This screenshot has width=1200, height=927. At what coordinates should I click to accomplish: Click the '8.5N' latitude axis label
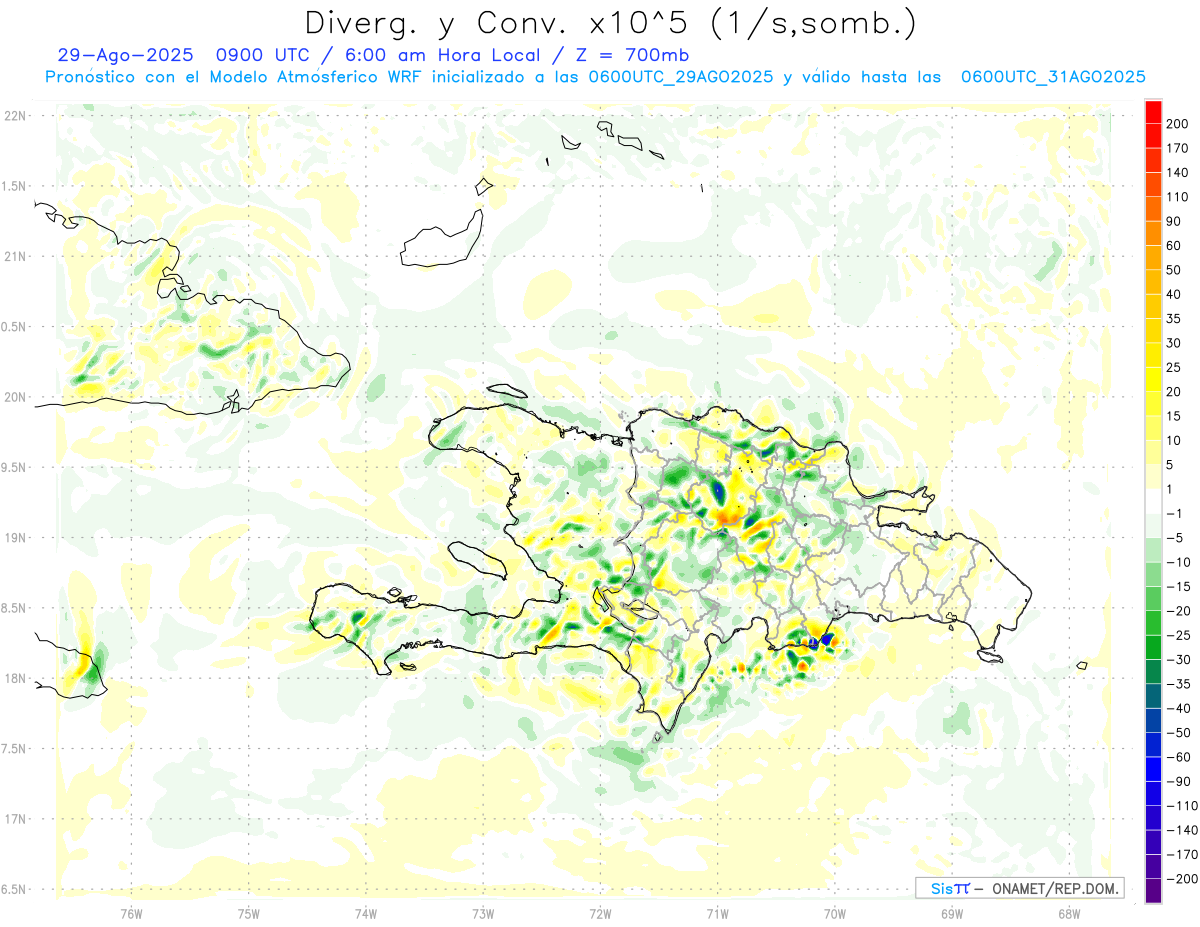(x=14, y=608)
